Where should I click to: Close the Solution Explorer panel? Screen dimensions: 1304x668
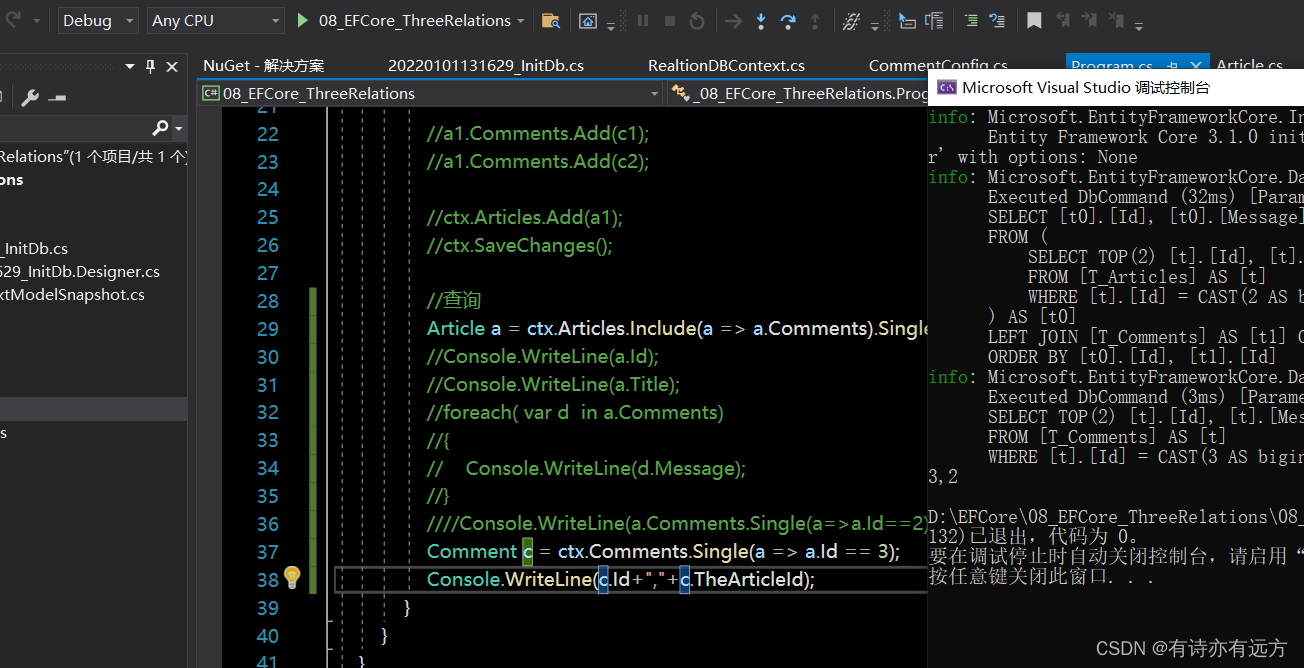(172, 66)
